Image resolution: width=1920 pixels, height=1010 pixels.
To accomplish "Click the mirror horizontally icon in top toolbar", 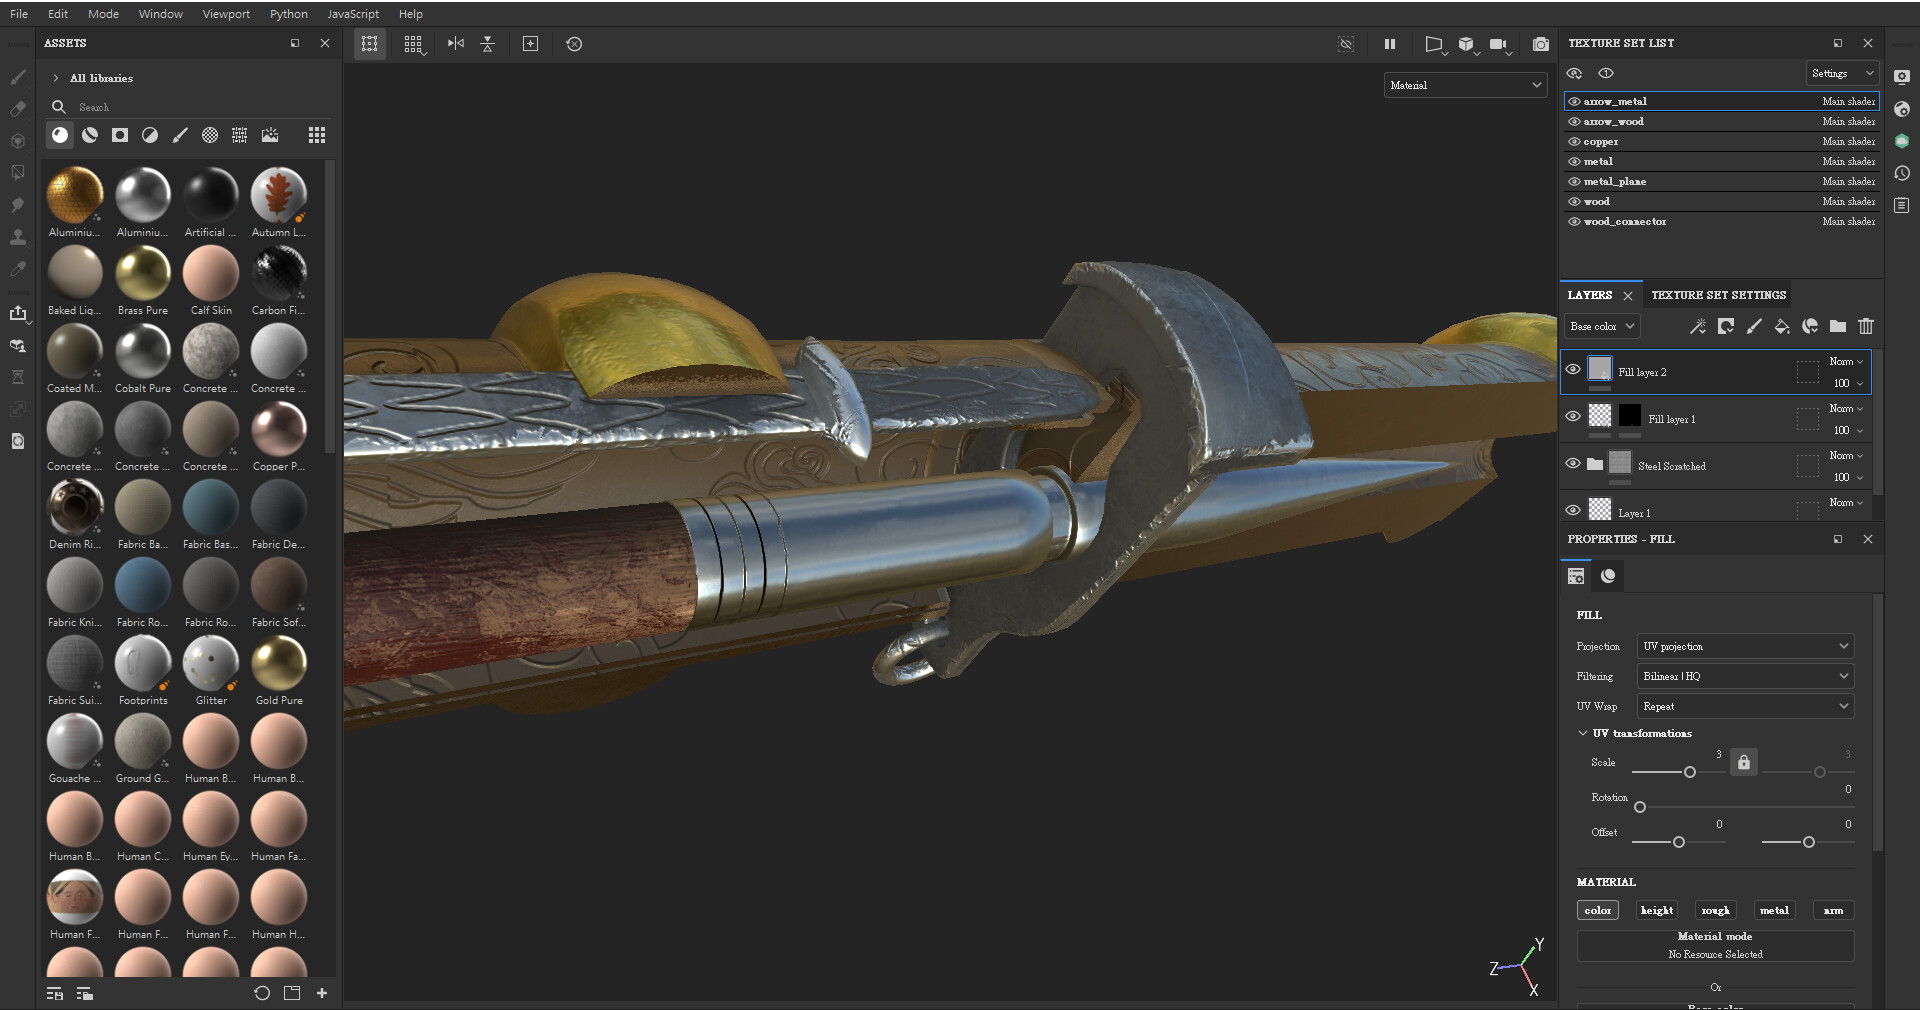I will click(455, 44).
